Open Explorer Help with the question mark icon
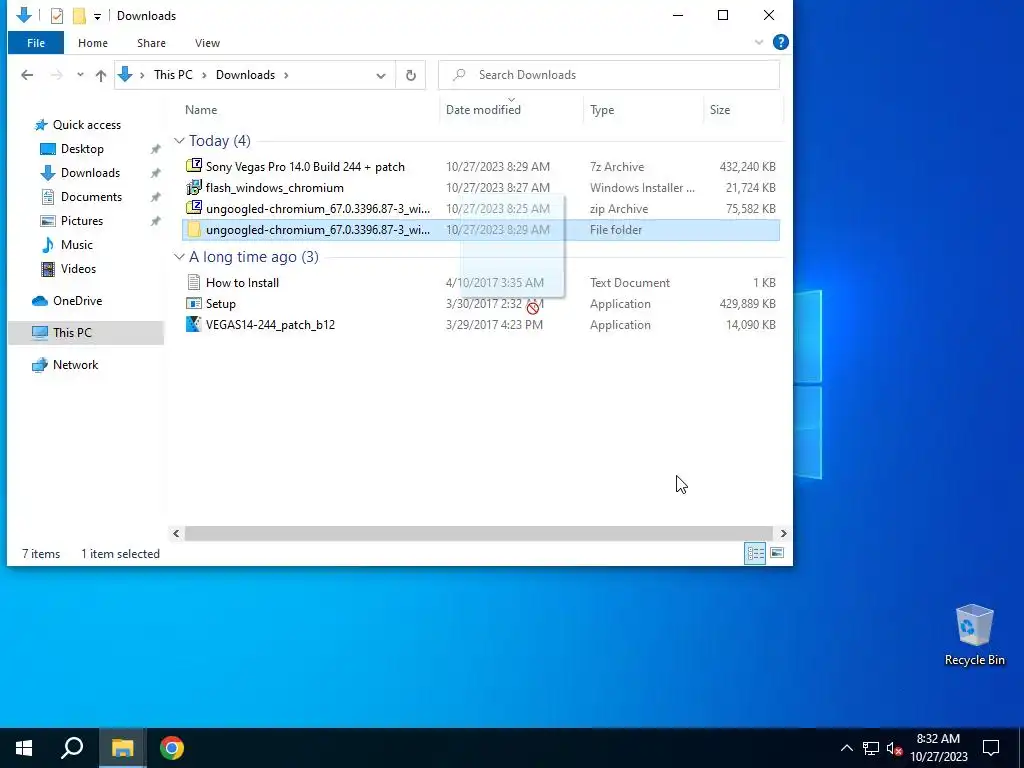Screen dimensions: 1024x768 tap(780, 42)
